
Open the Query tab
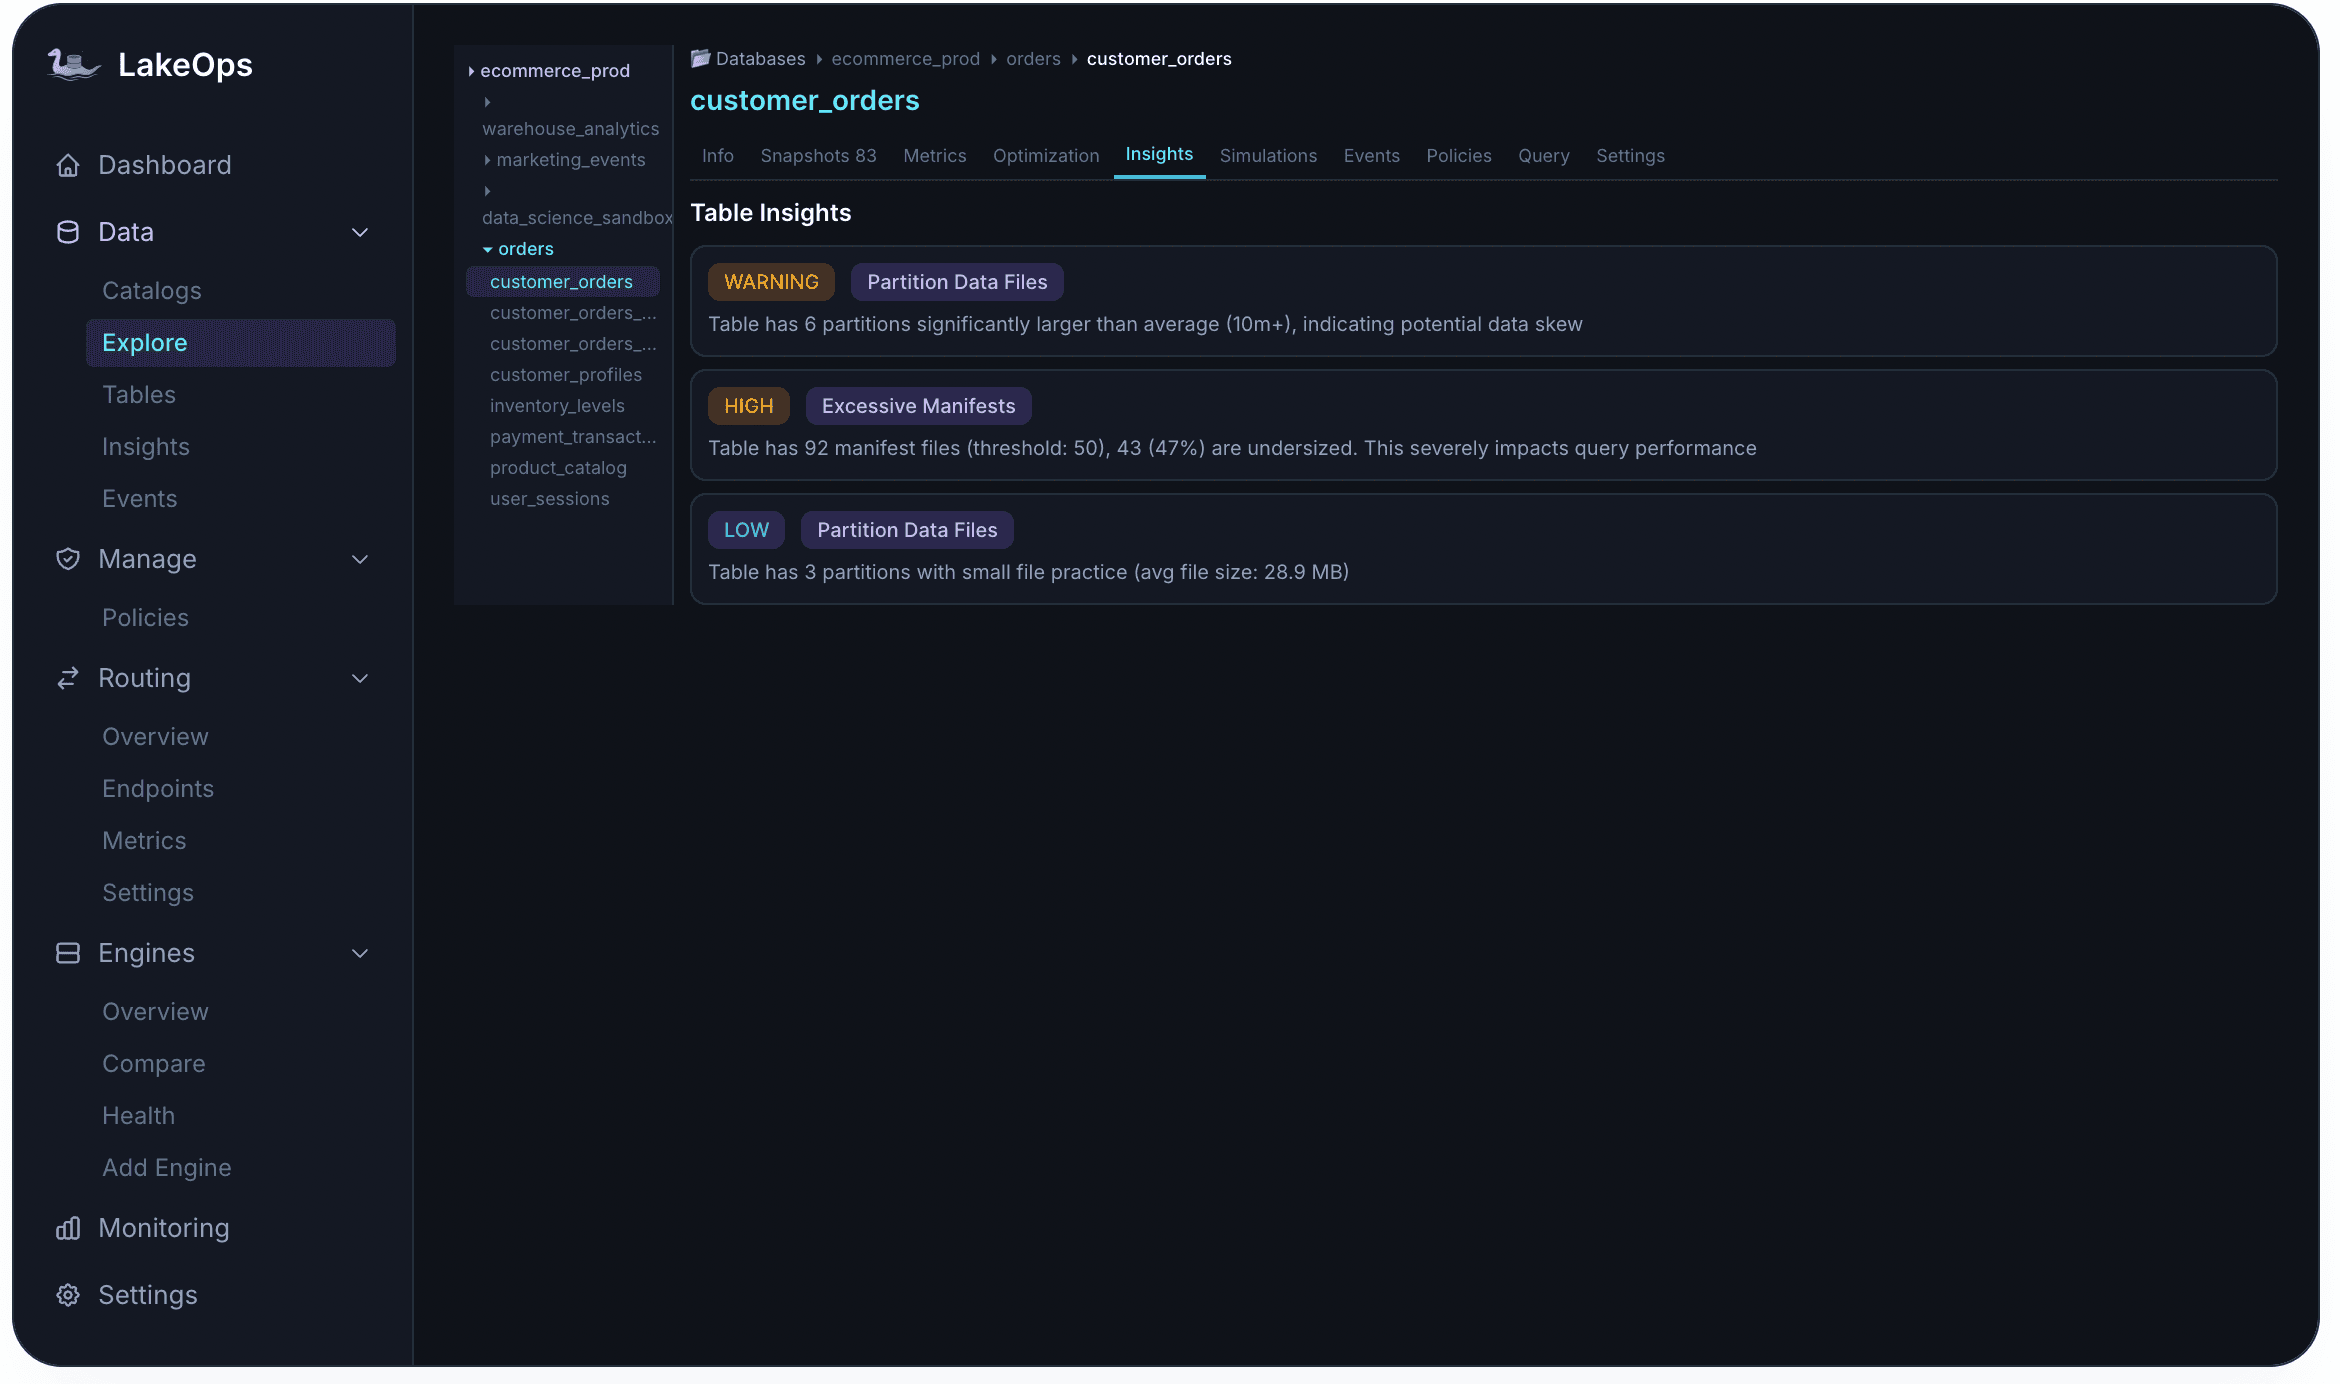pyautogui.click(x=1544, y=156)
